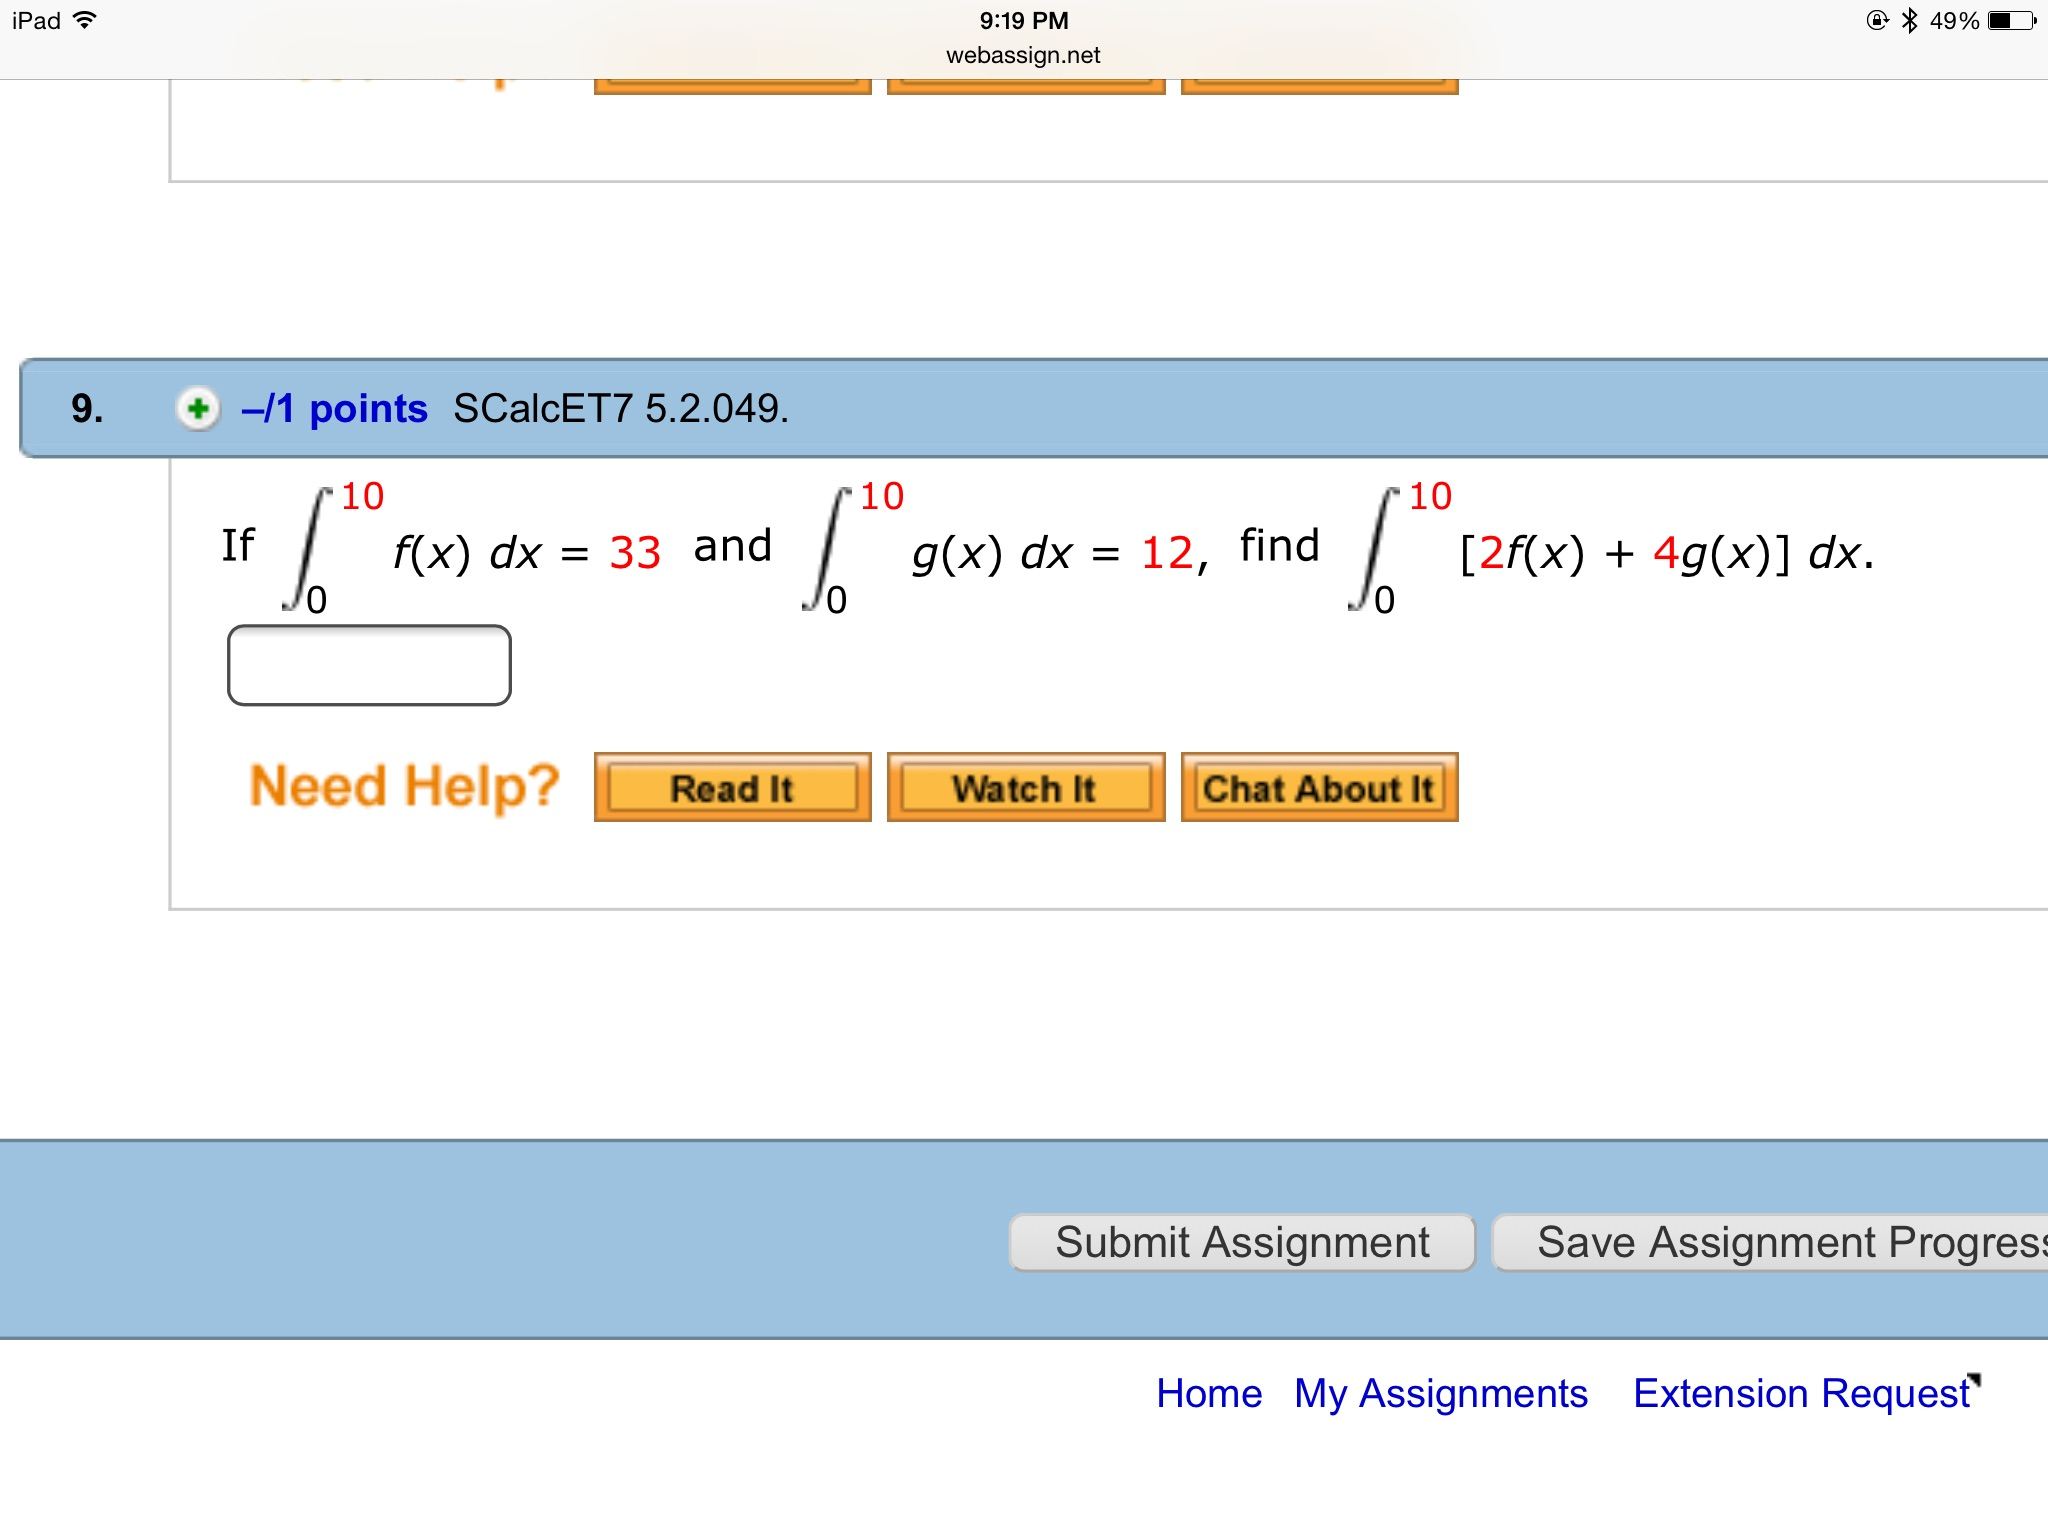
Task: Open the –/1 points link
Action: 334,409
